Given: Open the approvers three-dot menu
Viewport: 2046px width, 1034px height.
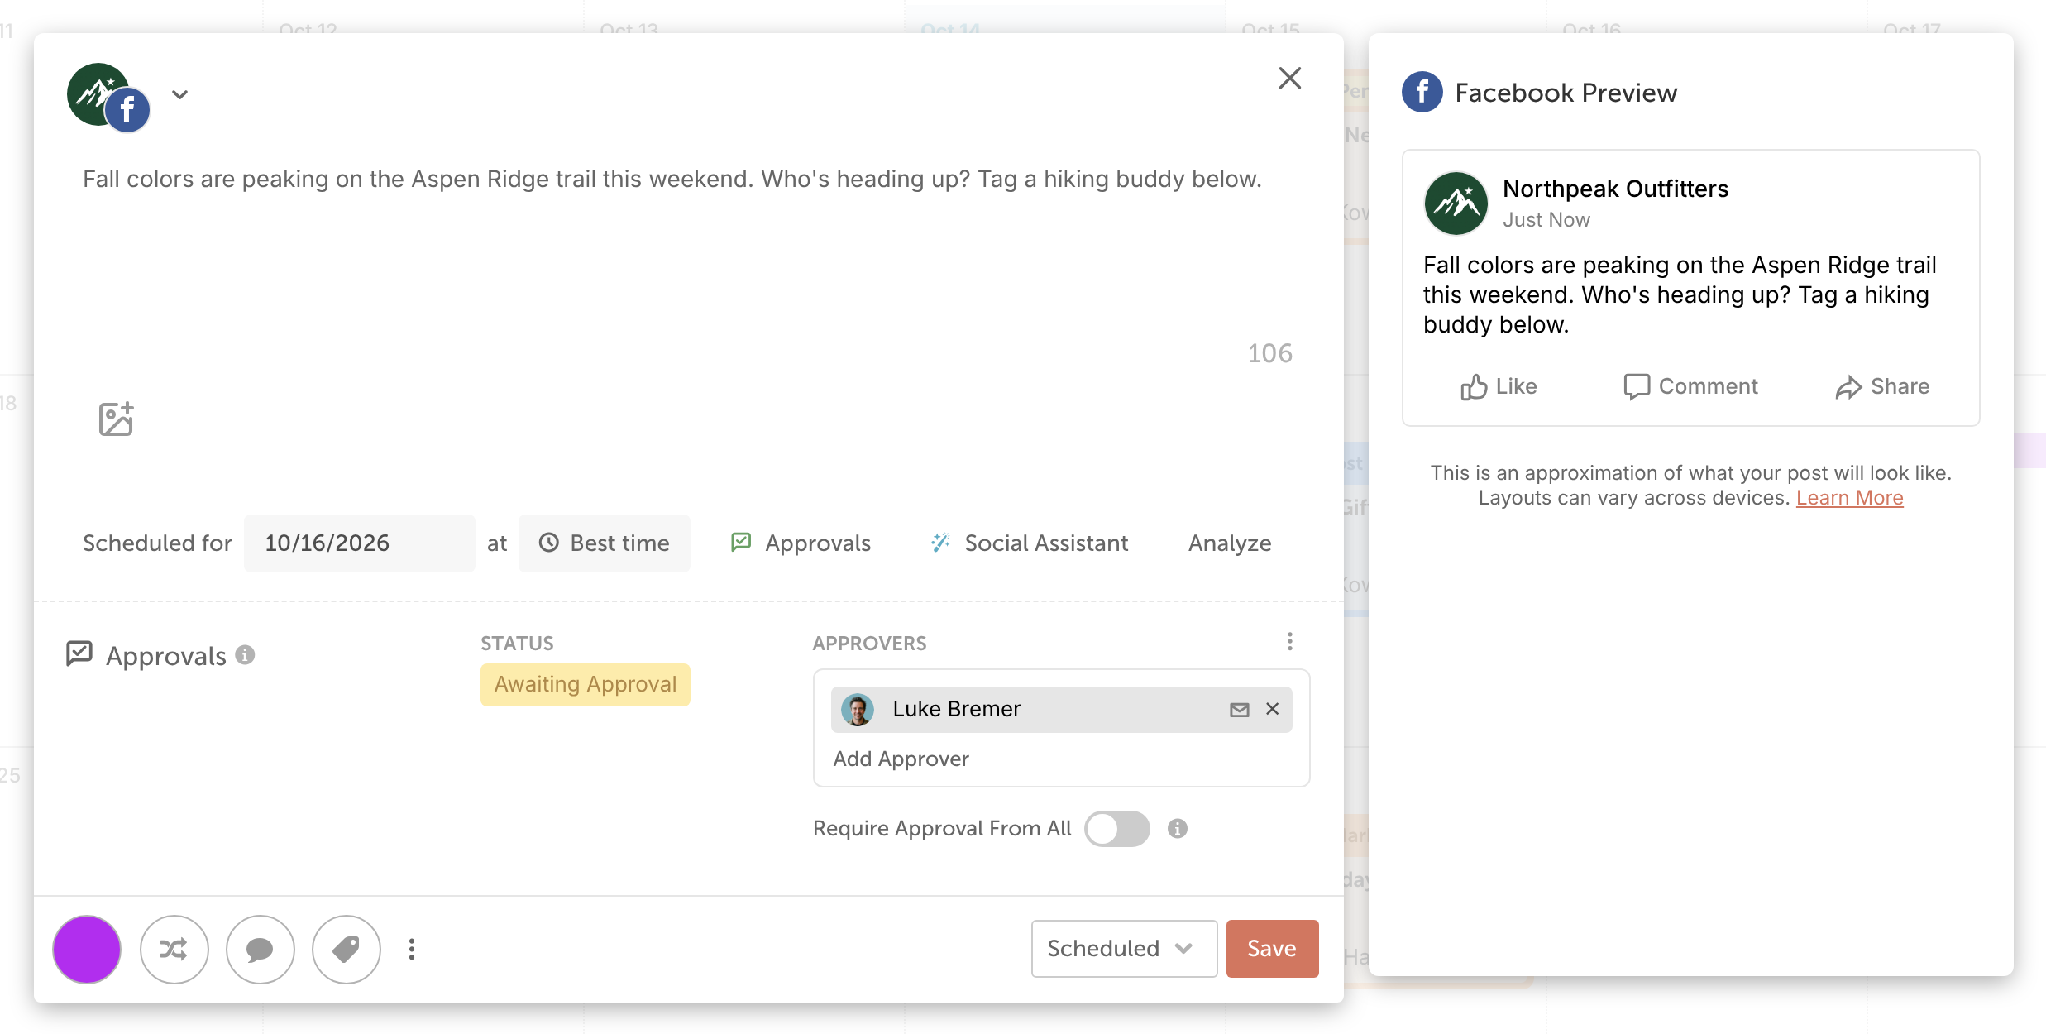Looking at the screenshot, I should pyautogui.click(x=1289, y=641).
